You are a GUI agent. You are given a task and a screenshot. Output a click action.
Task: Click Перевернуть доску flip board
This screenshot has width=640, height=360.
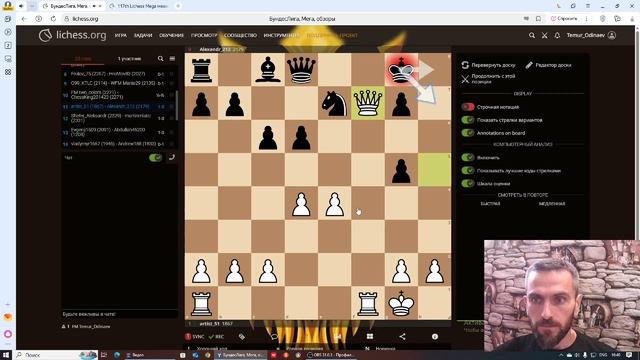[x=489, y=65]
